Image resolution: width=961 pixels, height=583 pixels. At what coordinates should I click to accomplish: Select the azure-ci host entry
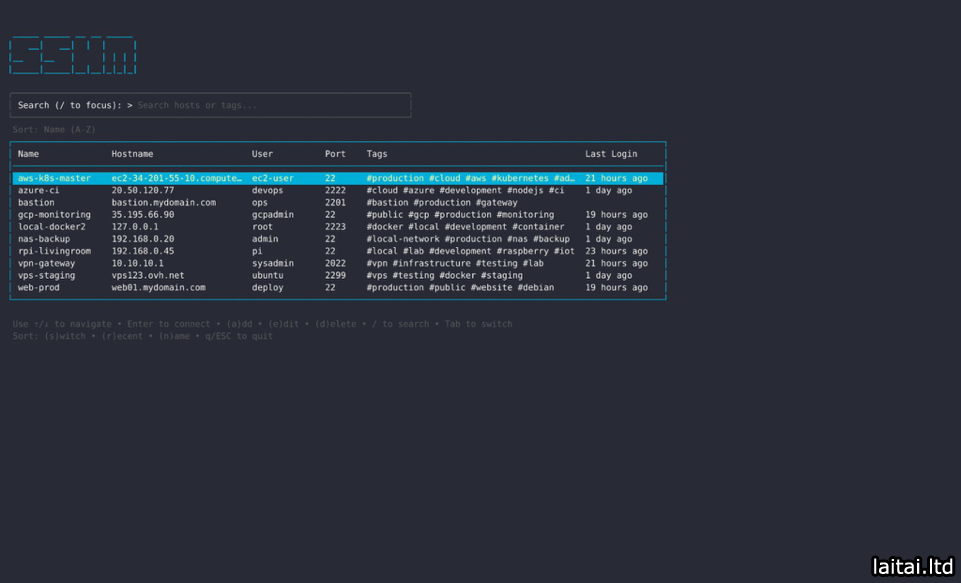[38, 190]
